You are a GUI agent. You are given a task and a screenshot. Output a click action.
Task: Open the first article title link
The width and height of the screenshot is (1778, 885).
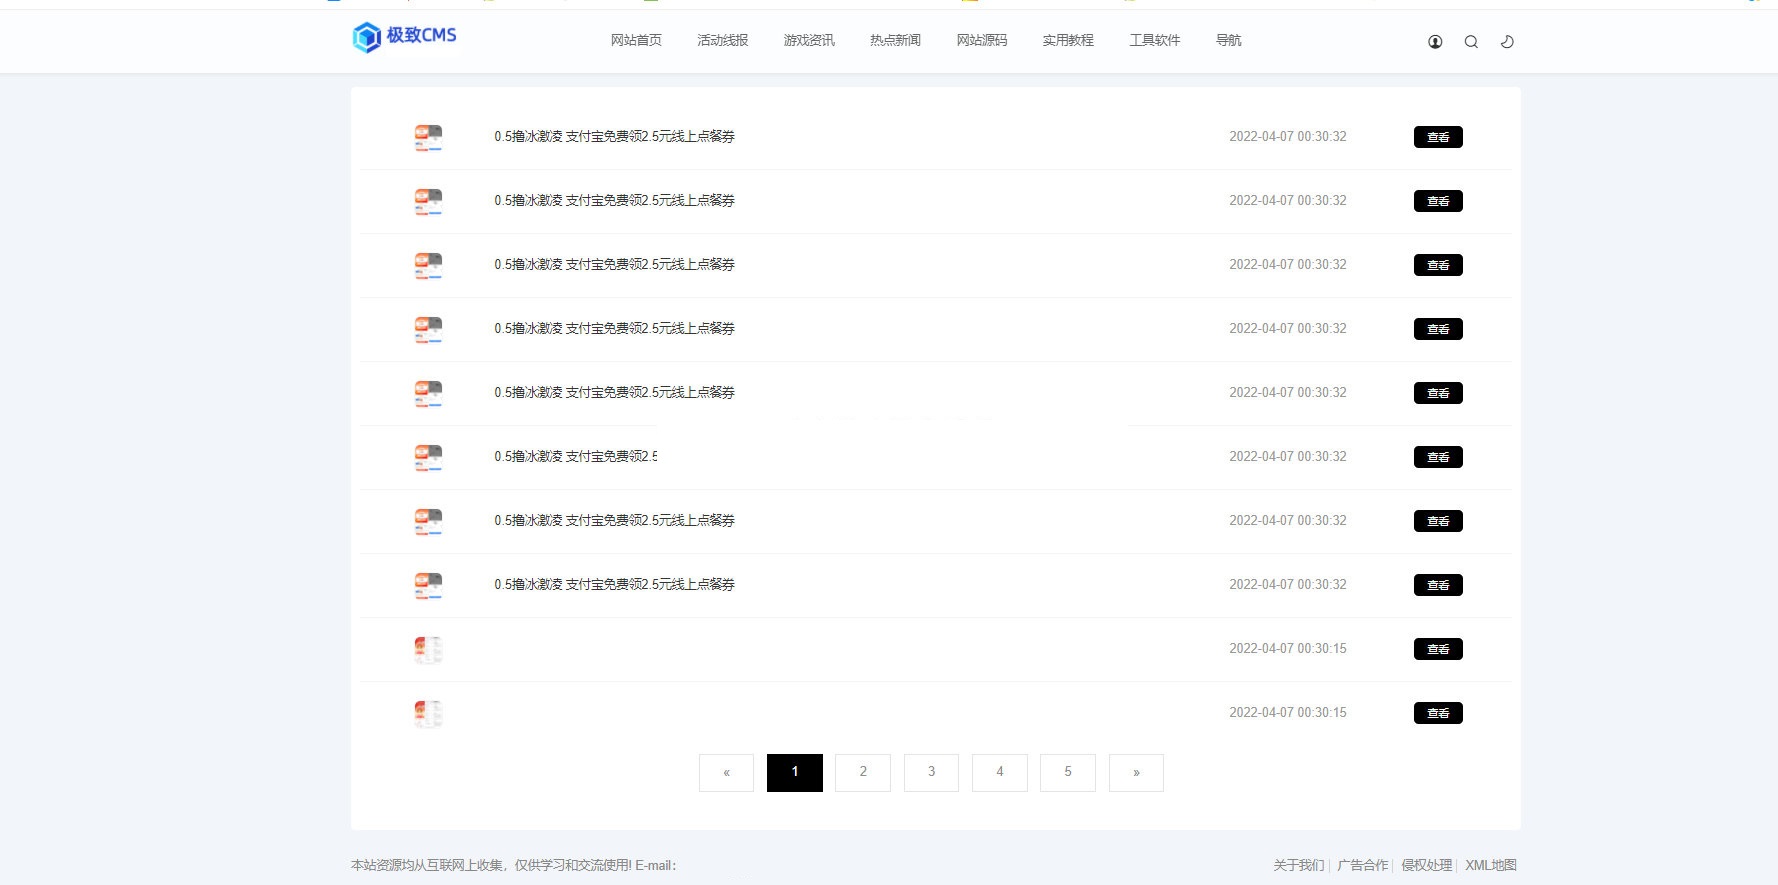click(614, 137)
